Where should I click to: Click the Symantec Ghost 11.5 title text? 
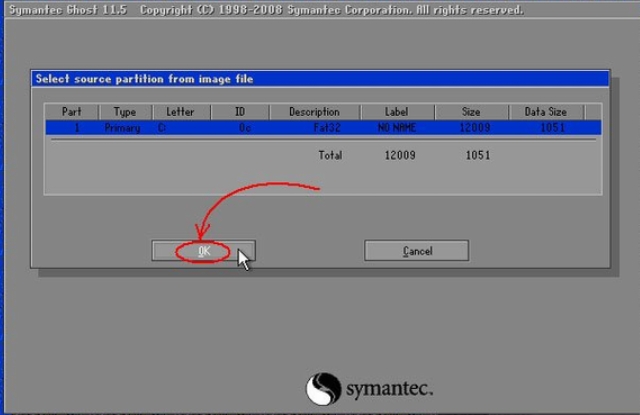coord(68,10)
